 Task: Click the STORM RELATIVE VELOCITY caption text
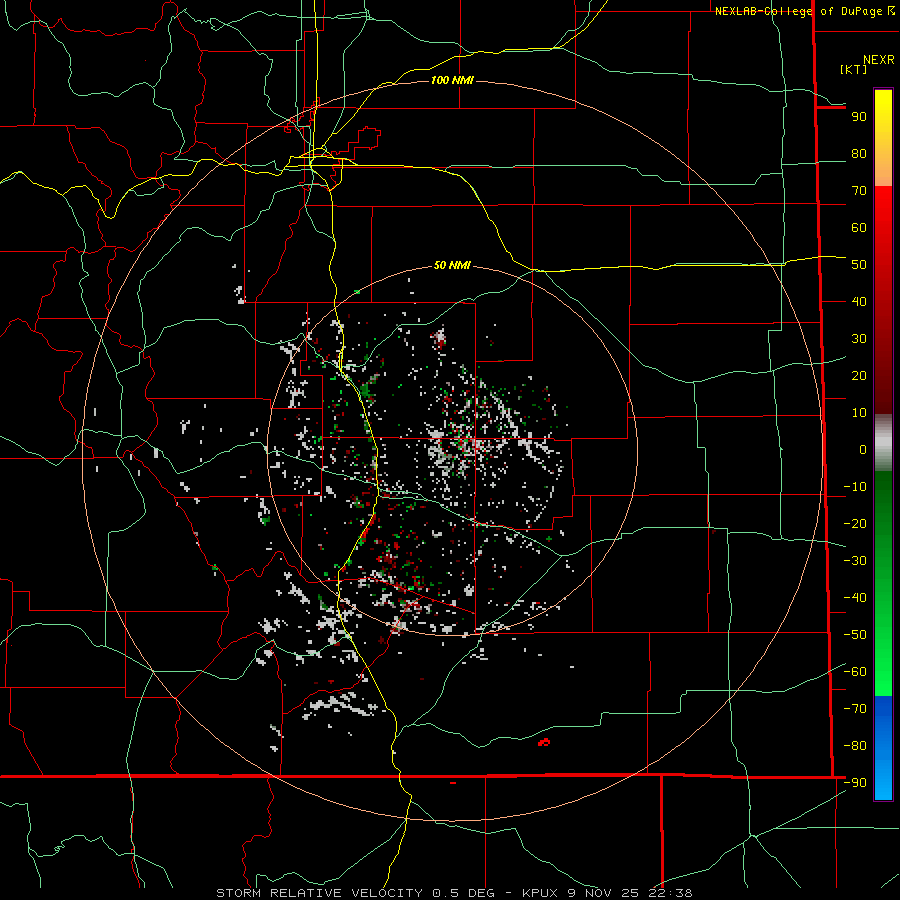click(320, 893)
